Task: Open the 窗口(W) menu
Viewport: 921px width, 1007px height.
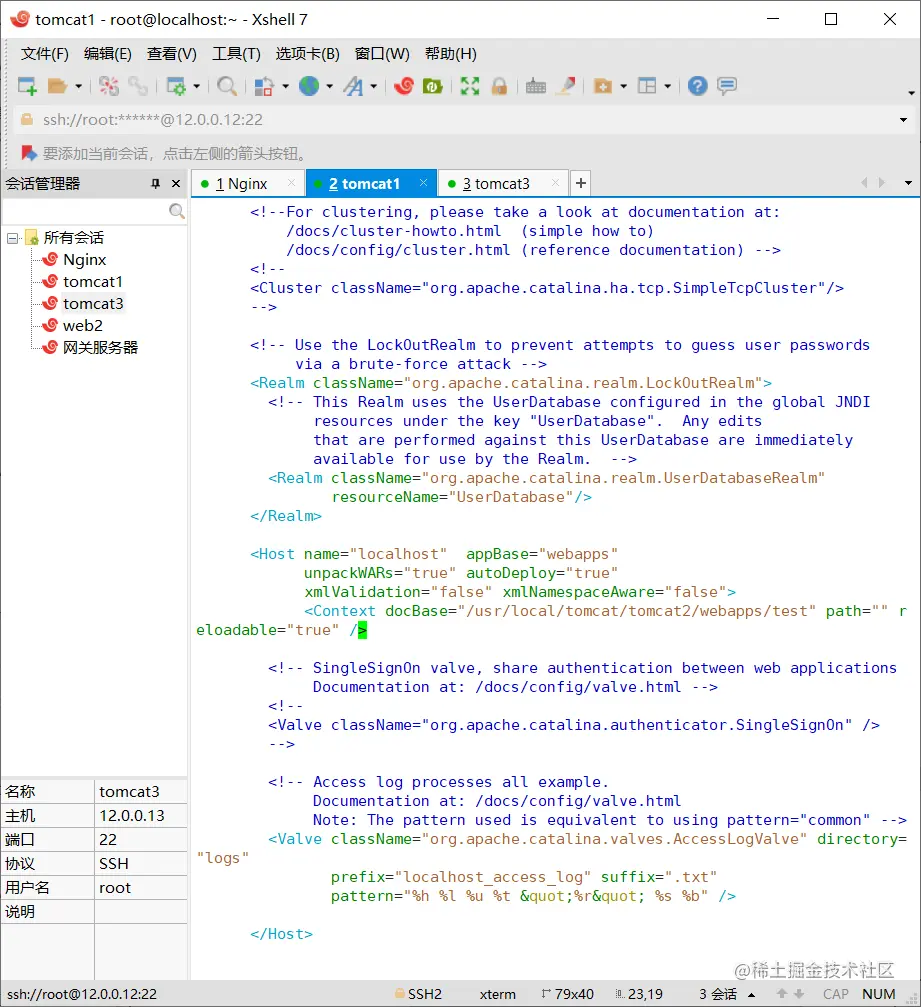Action: [382, 54]
